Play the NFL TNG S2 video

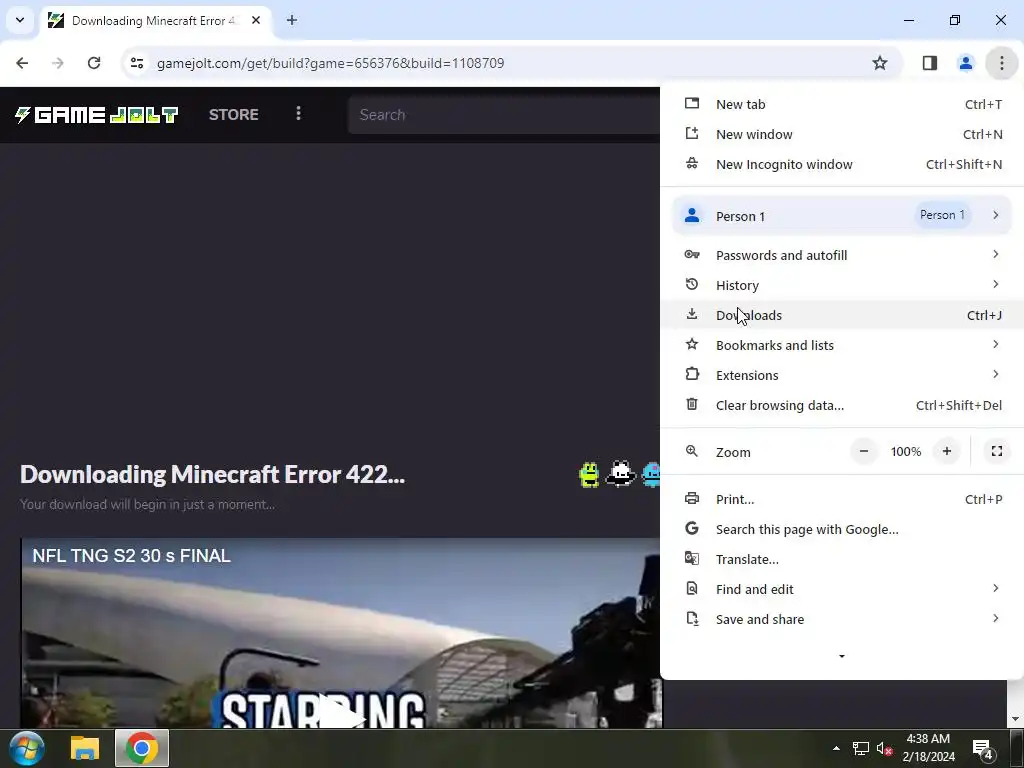(340, 713)
